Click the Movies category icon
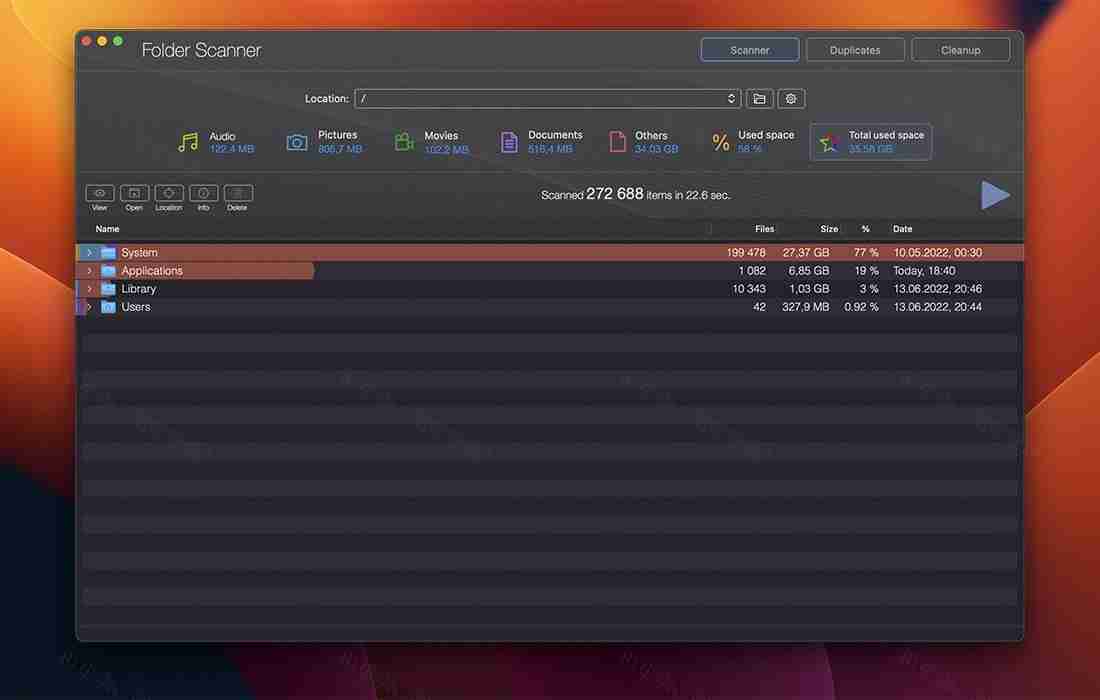 pyautogui.click(x=403, y=141)
